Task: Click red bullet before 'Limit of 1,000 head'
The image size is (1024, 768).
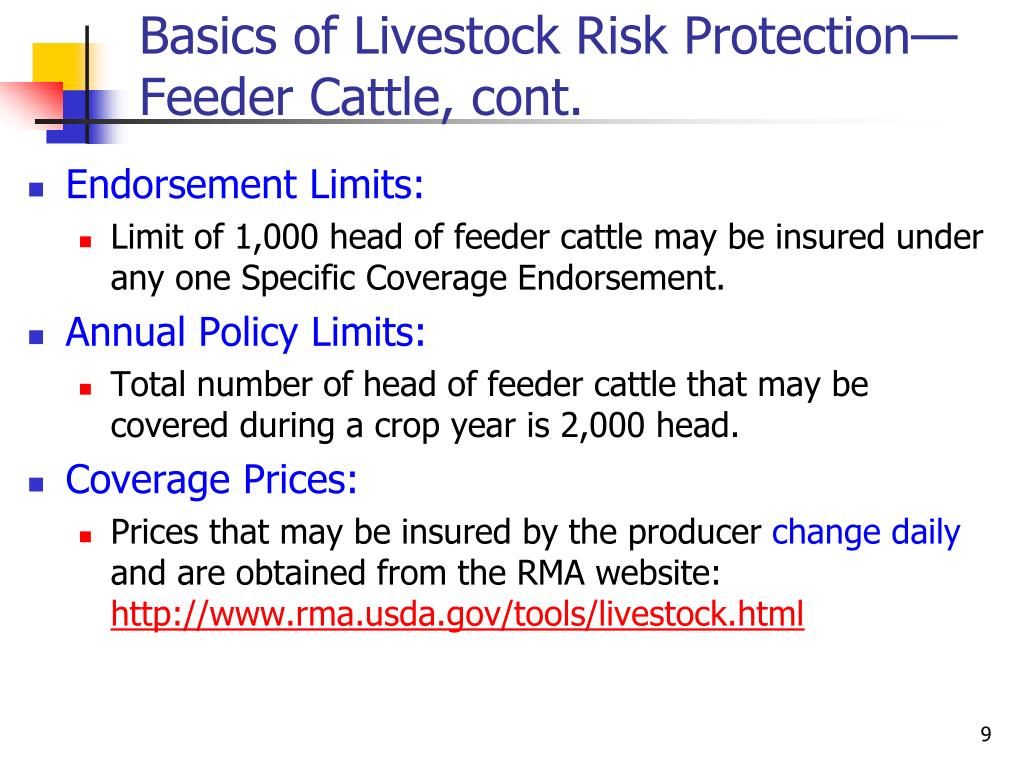Action: (86, 242)
